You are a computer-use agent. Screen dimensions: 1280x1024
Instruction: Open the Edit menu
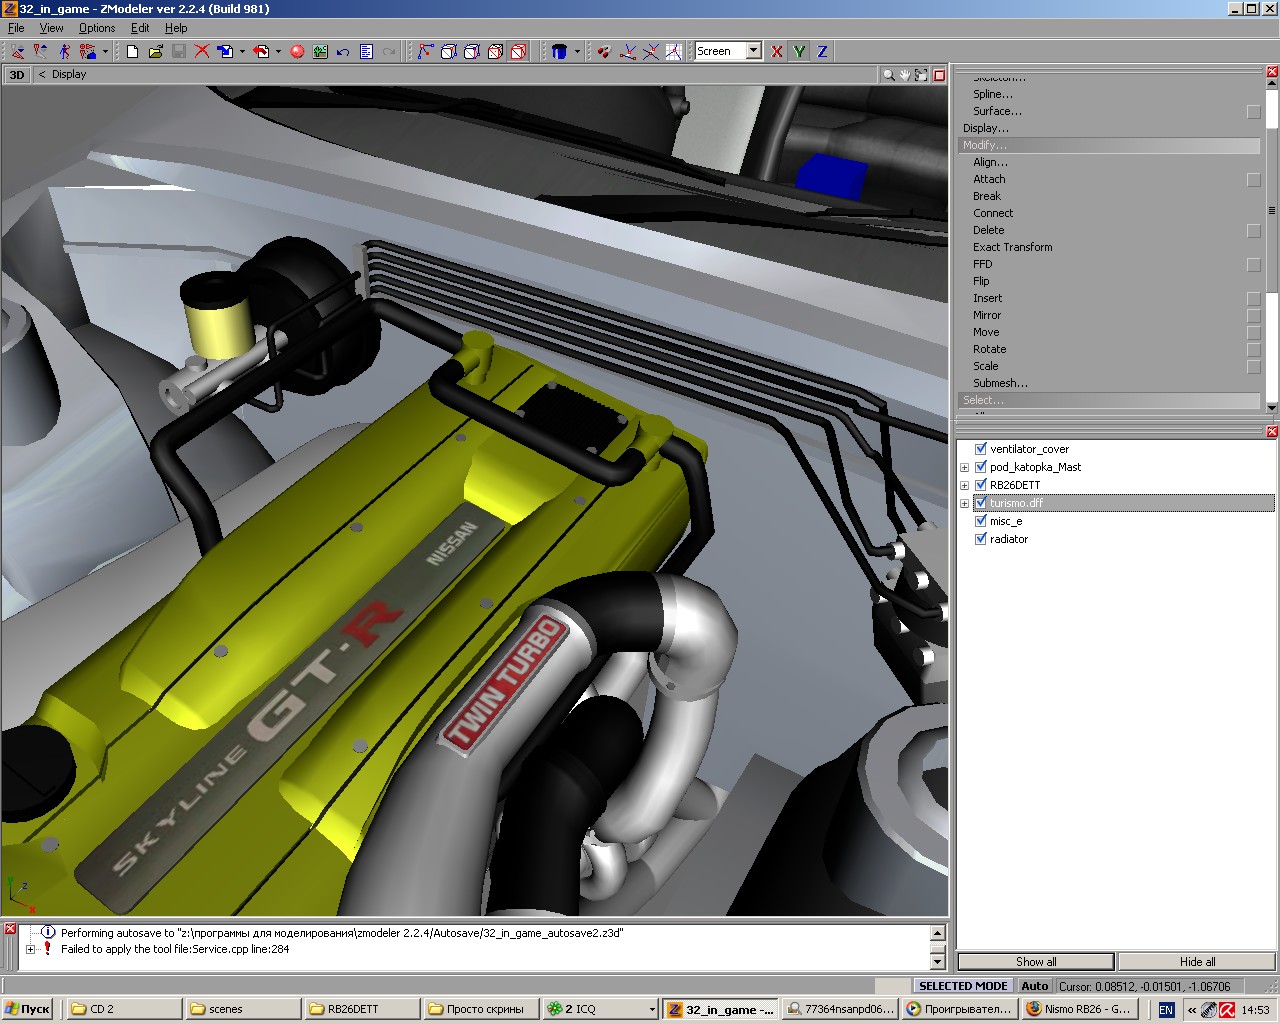pos(140,28)
